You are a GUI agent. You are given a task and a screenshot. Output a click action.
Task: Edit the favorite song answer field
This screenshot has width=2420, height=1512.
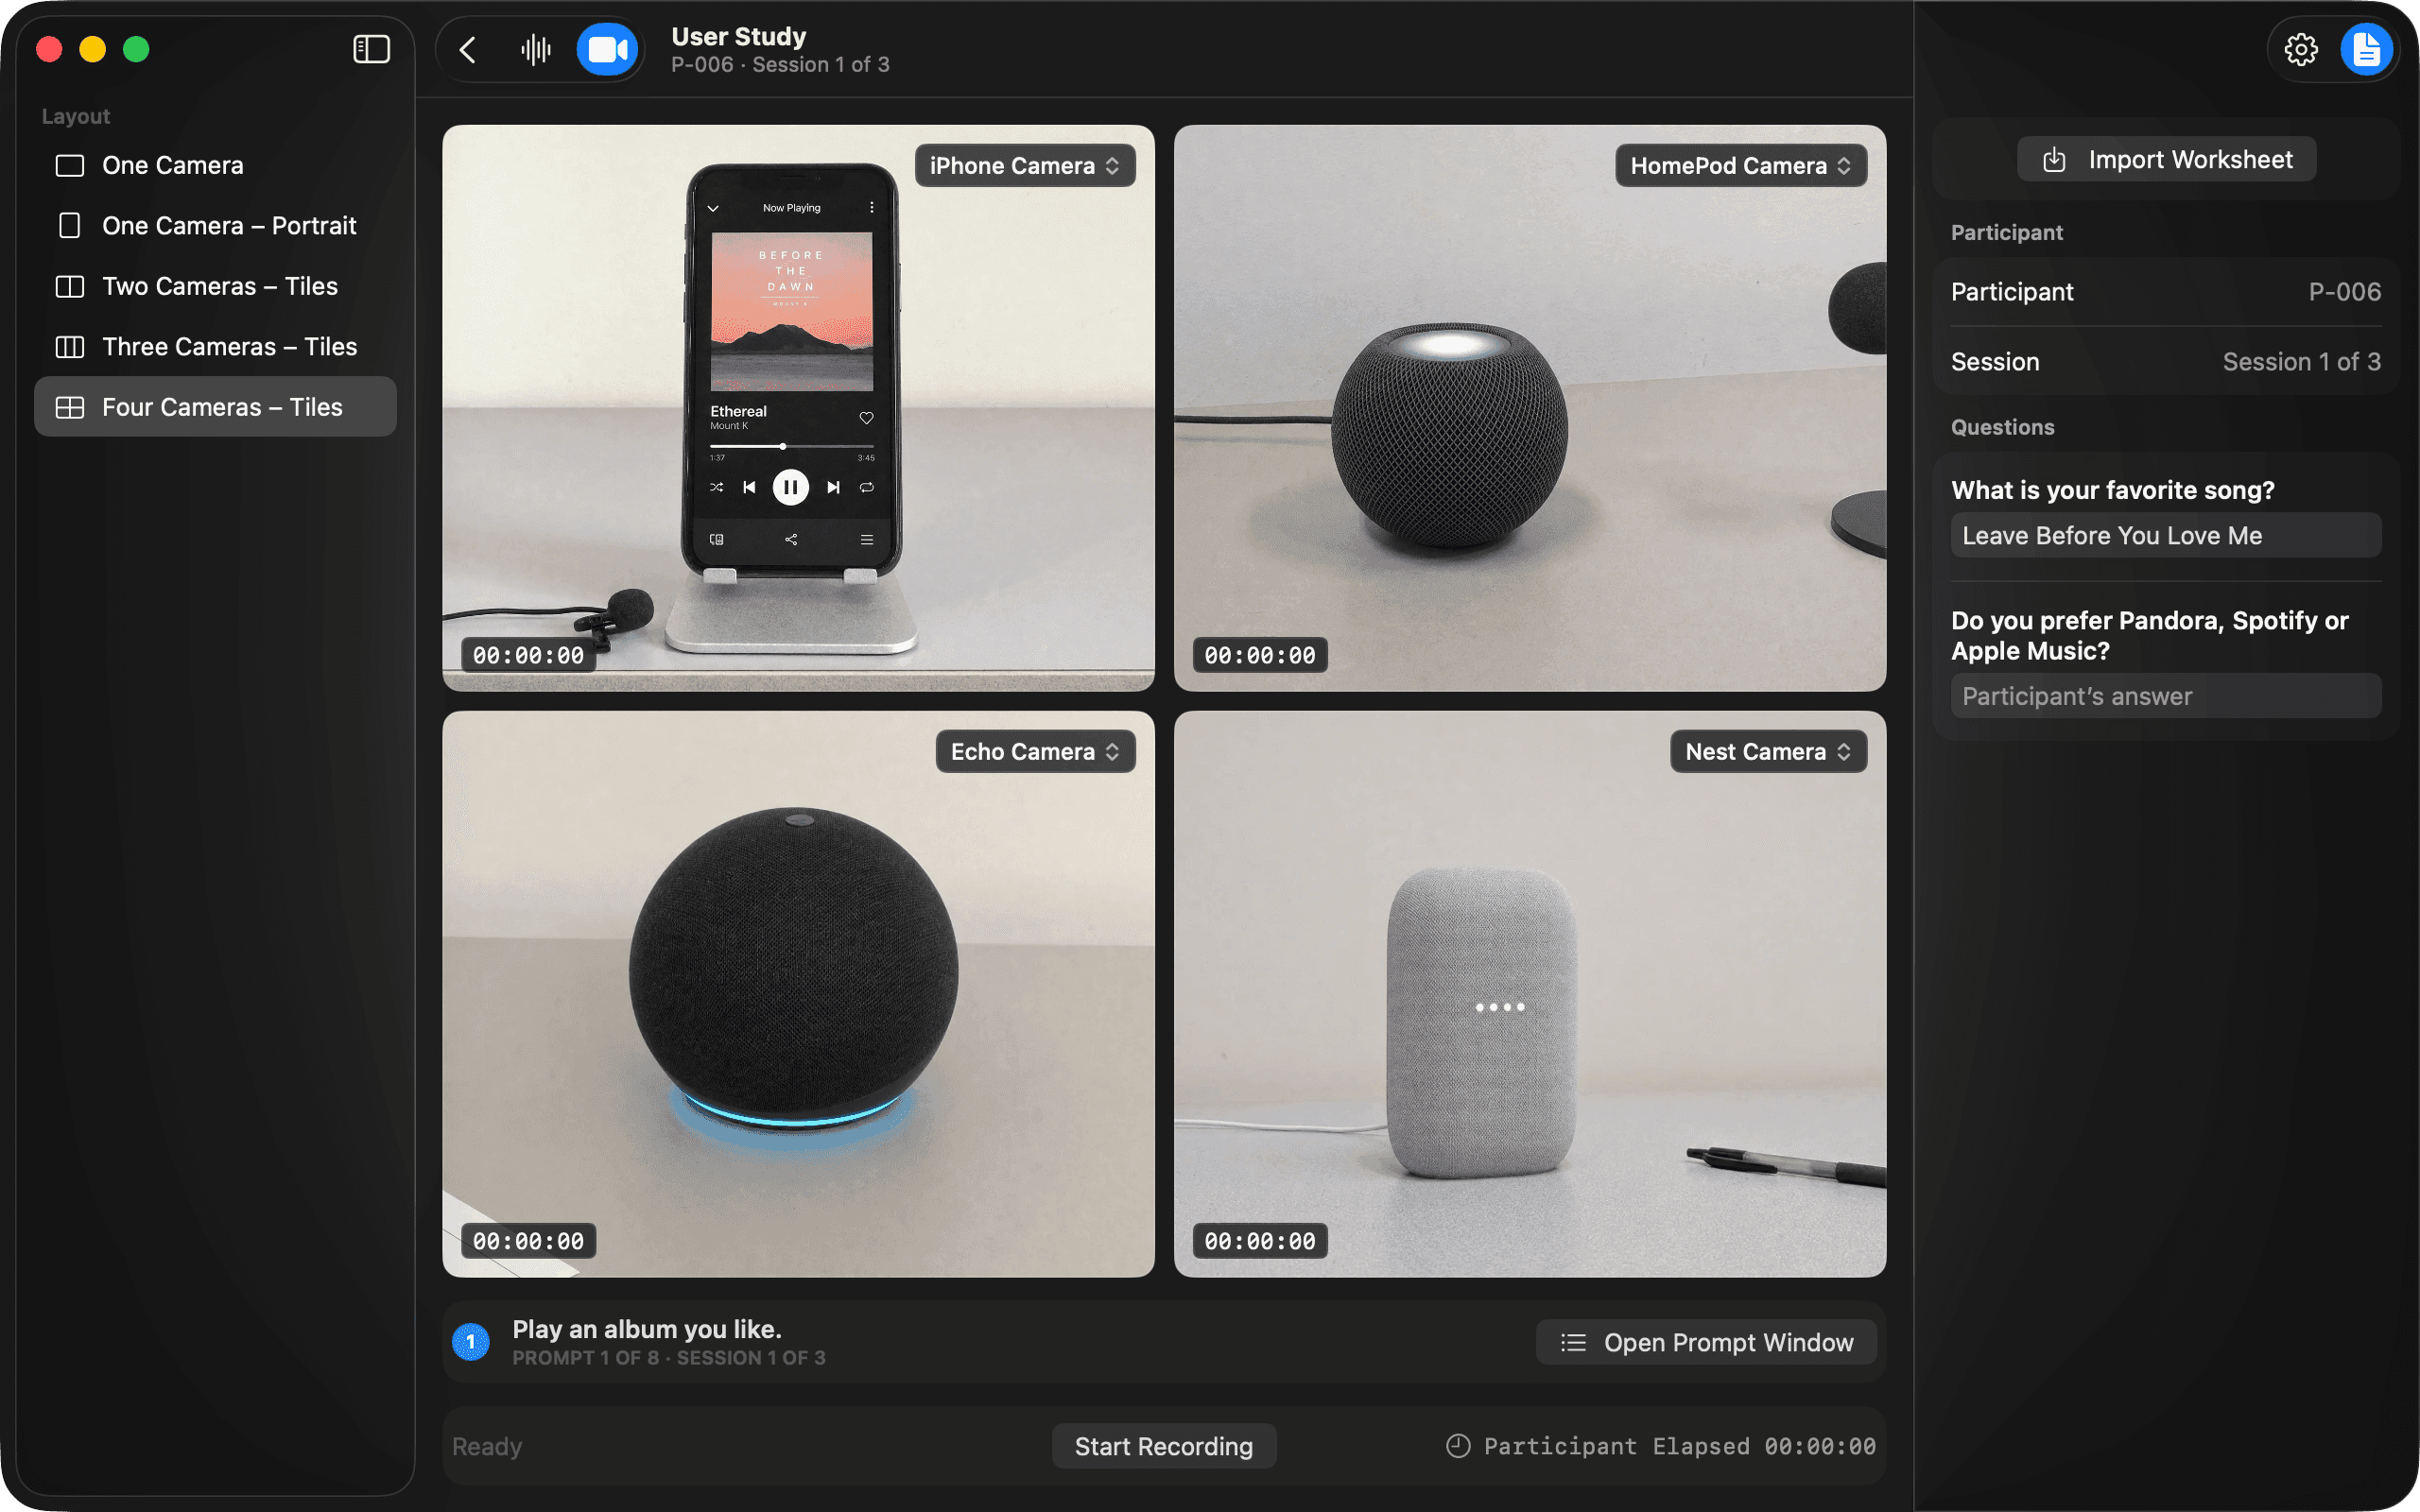2166,536
